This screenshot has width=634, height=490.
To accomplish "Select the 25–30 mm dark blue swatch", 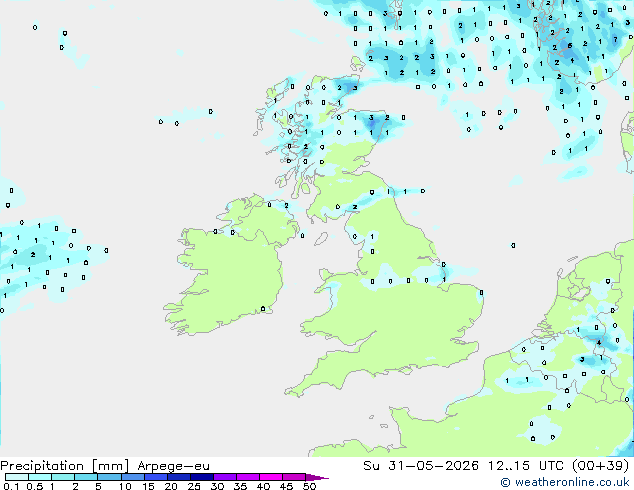I will (201, 477).
